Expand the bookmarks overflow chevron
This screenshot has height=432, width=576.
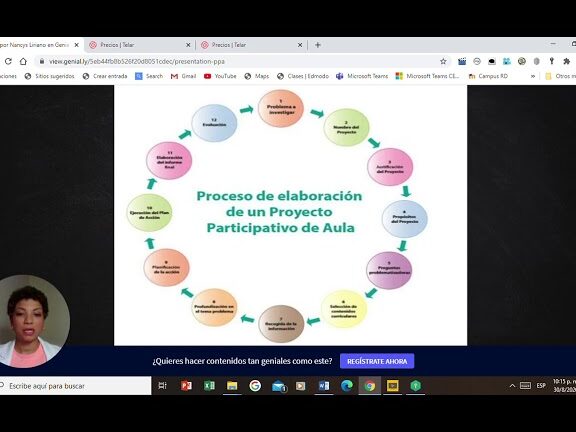pyautogui.click(x=533, y=76)
